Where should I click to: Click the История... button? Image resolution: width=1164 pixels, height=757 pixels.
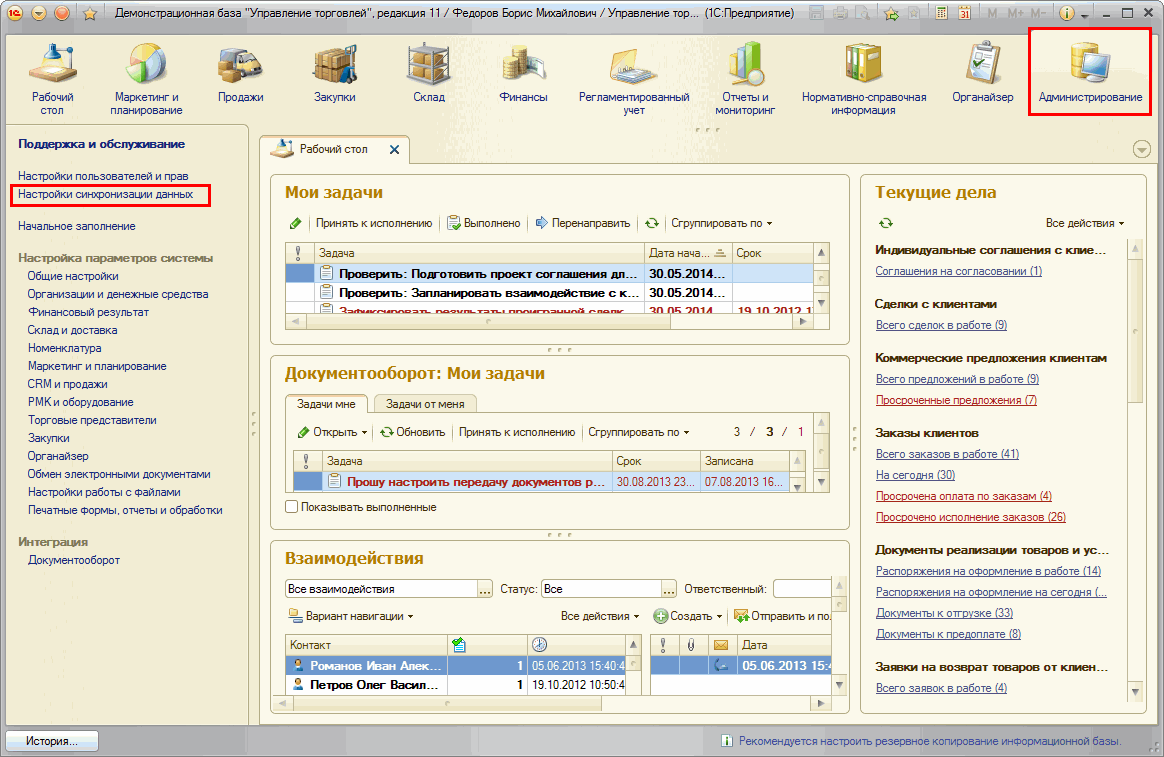tap(52, 741)
